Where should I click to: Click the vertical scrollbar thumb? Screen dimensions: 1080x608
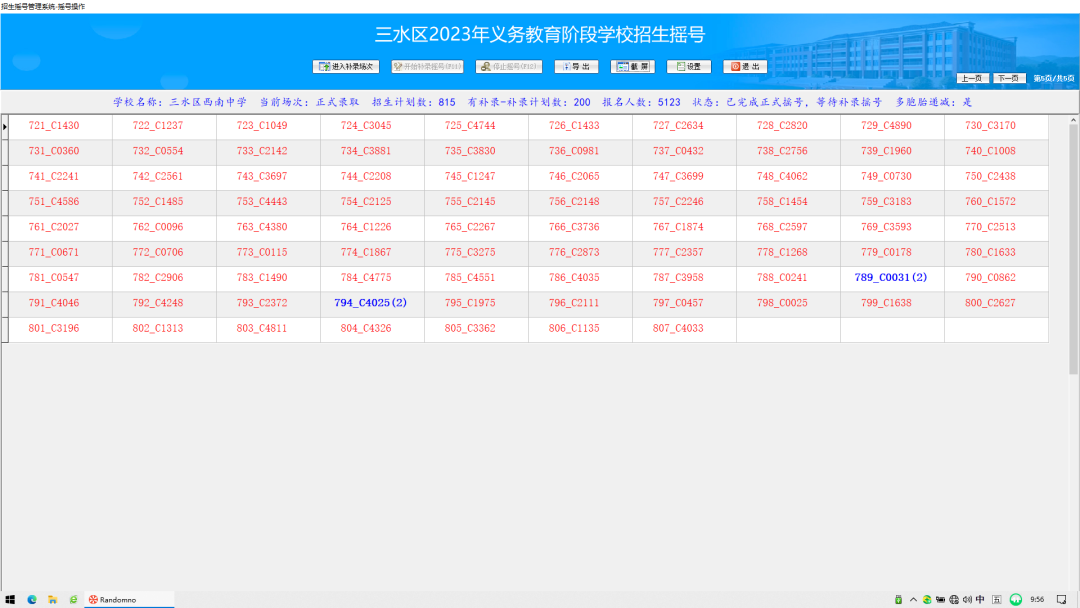point(1073,249)
